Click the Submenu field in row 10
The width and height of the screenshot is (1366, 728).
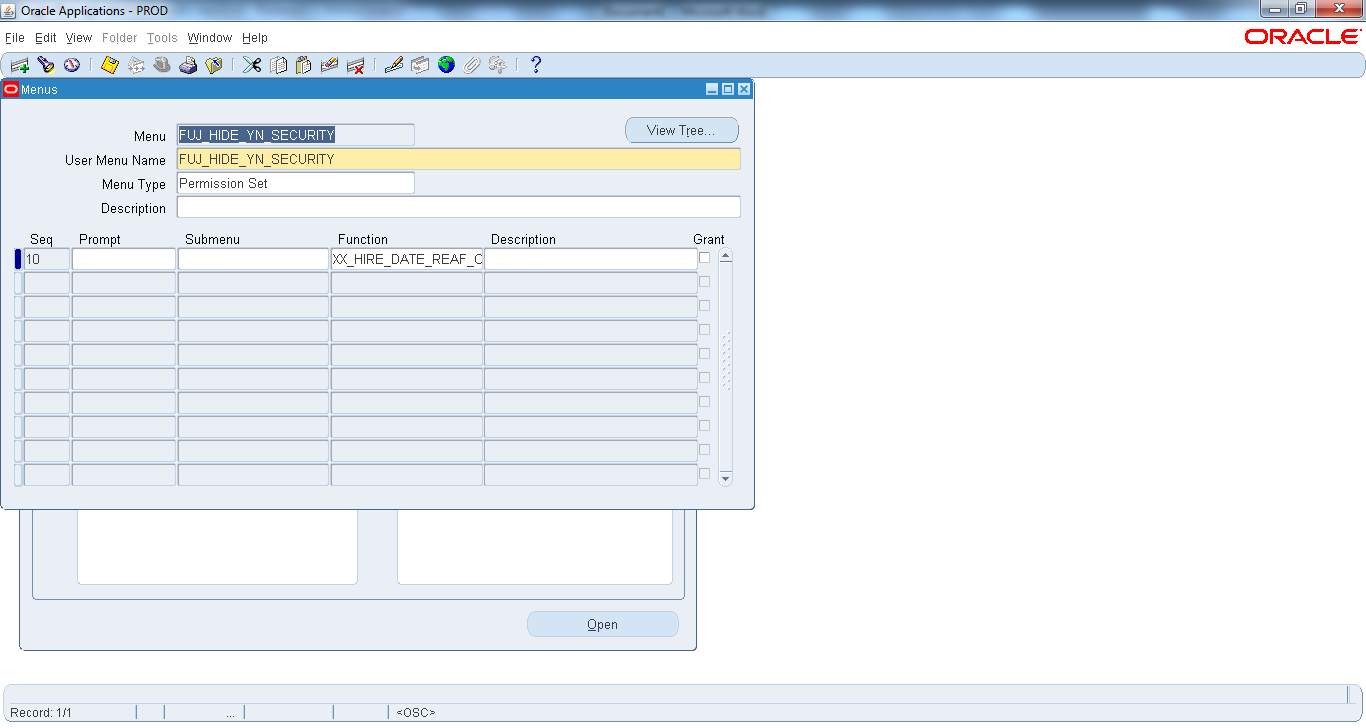[253, 259]
